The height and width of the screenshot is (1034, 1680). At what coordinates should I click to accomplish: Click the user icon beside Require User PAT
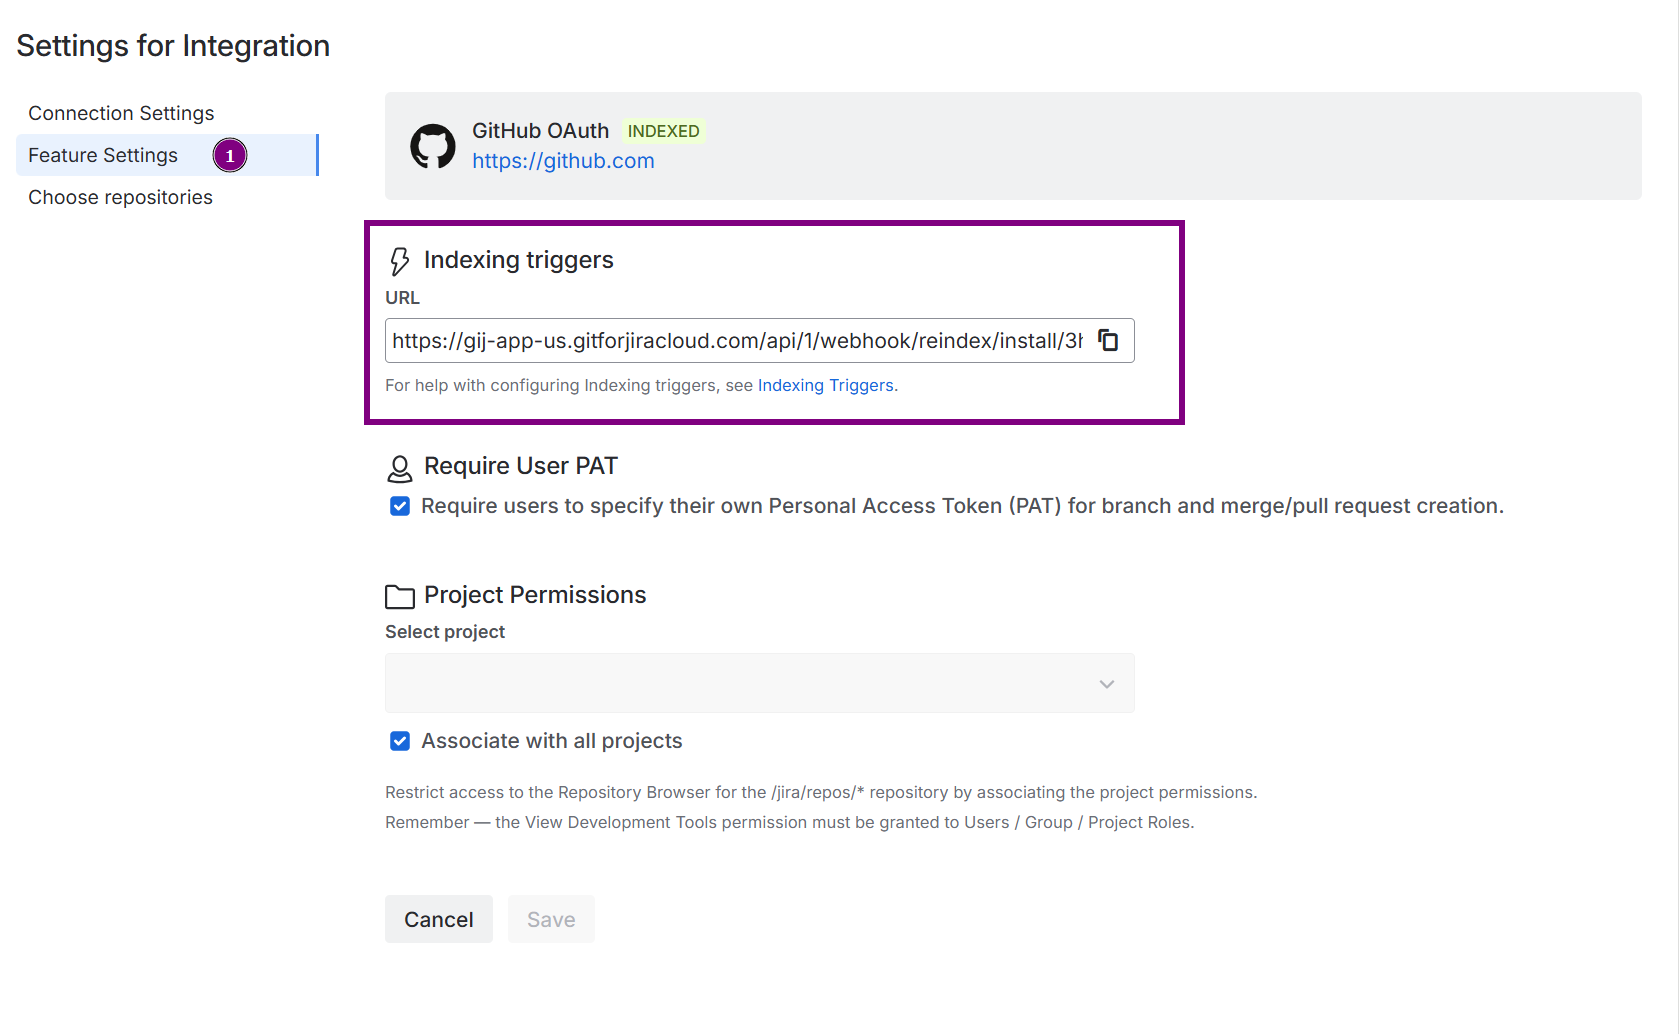coord(400,468)
